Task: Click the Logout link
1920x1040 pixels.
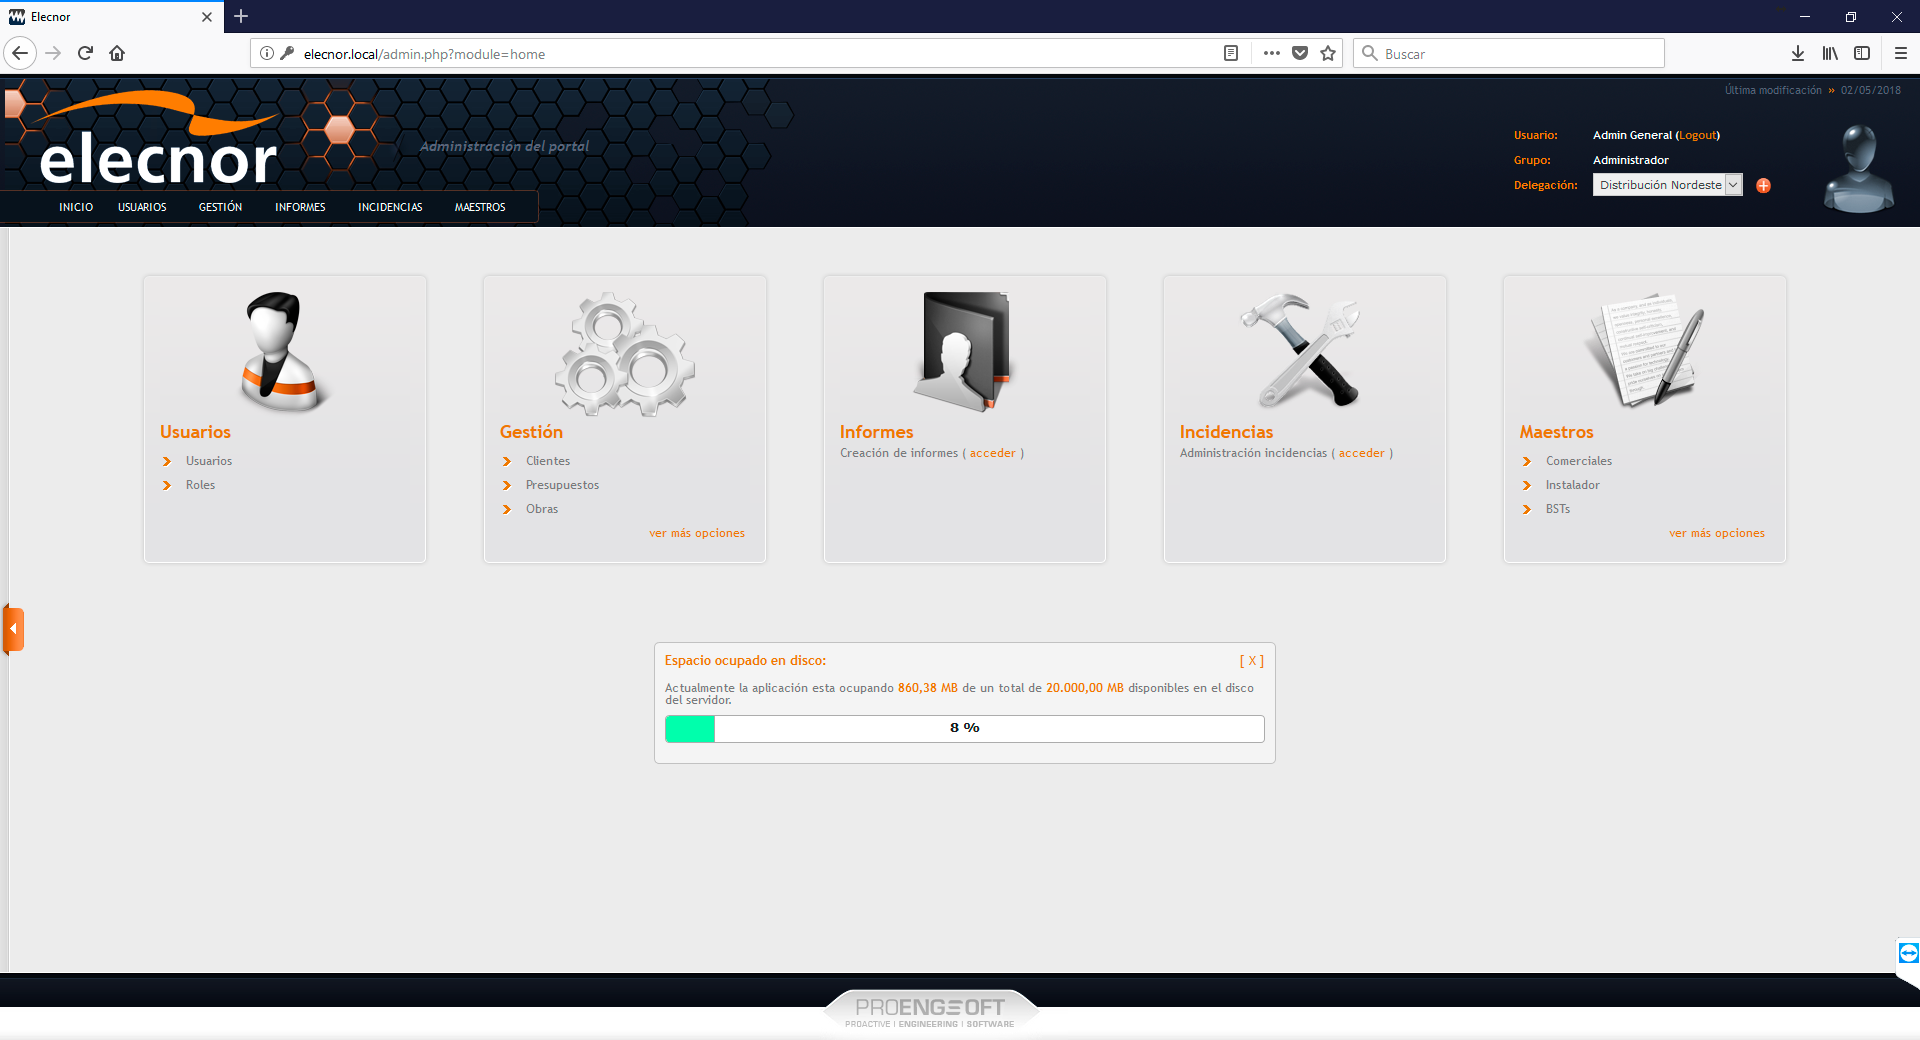Action: (1698, 135)
